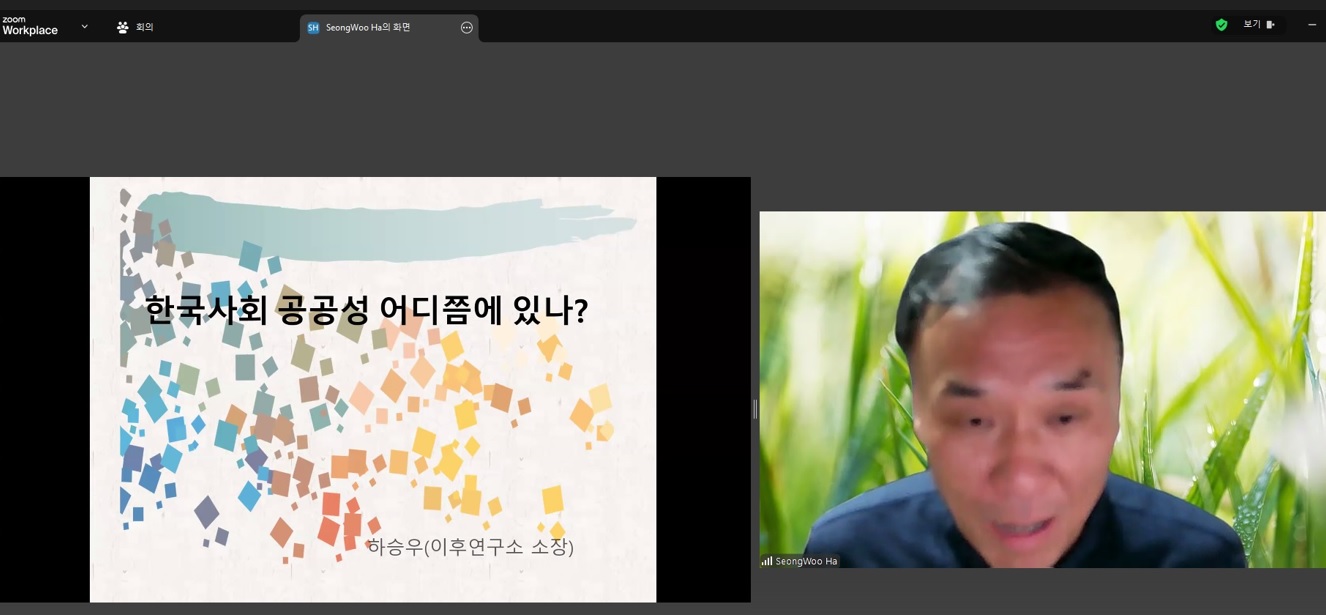1326x615 pixels.
Task: Click the teal brushstroke atop the slide
Action: [x=380, y=227]
